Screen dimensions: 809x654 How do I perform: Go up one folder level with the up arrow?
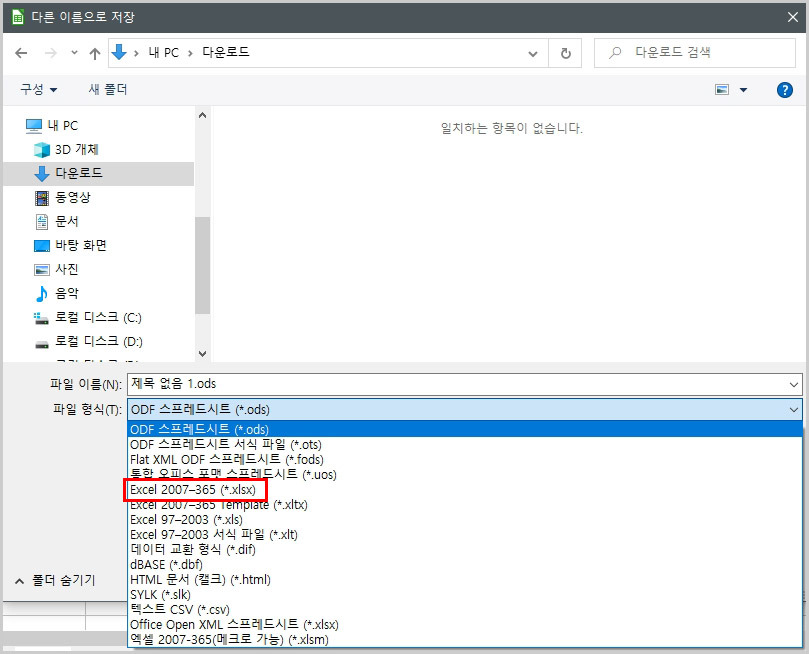pyautogui.click(x=95, y=52)
